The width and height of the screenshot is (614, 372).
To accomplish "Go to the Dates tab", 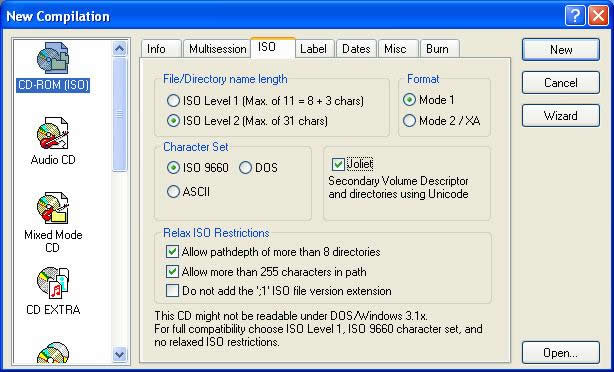I will tap(356, 49).
